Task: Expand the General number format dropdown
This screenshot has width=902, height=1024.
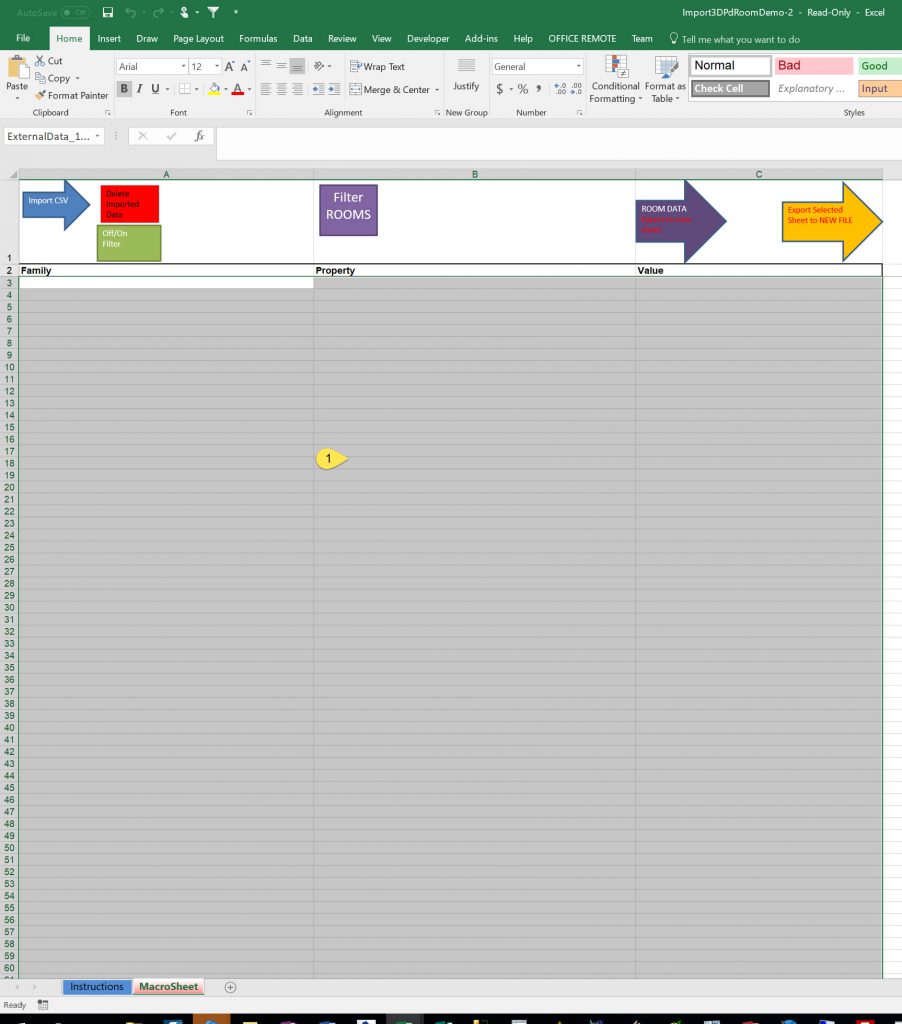Action: click(578, 67)
